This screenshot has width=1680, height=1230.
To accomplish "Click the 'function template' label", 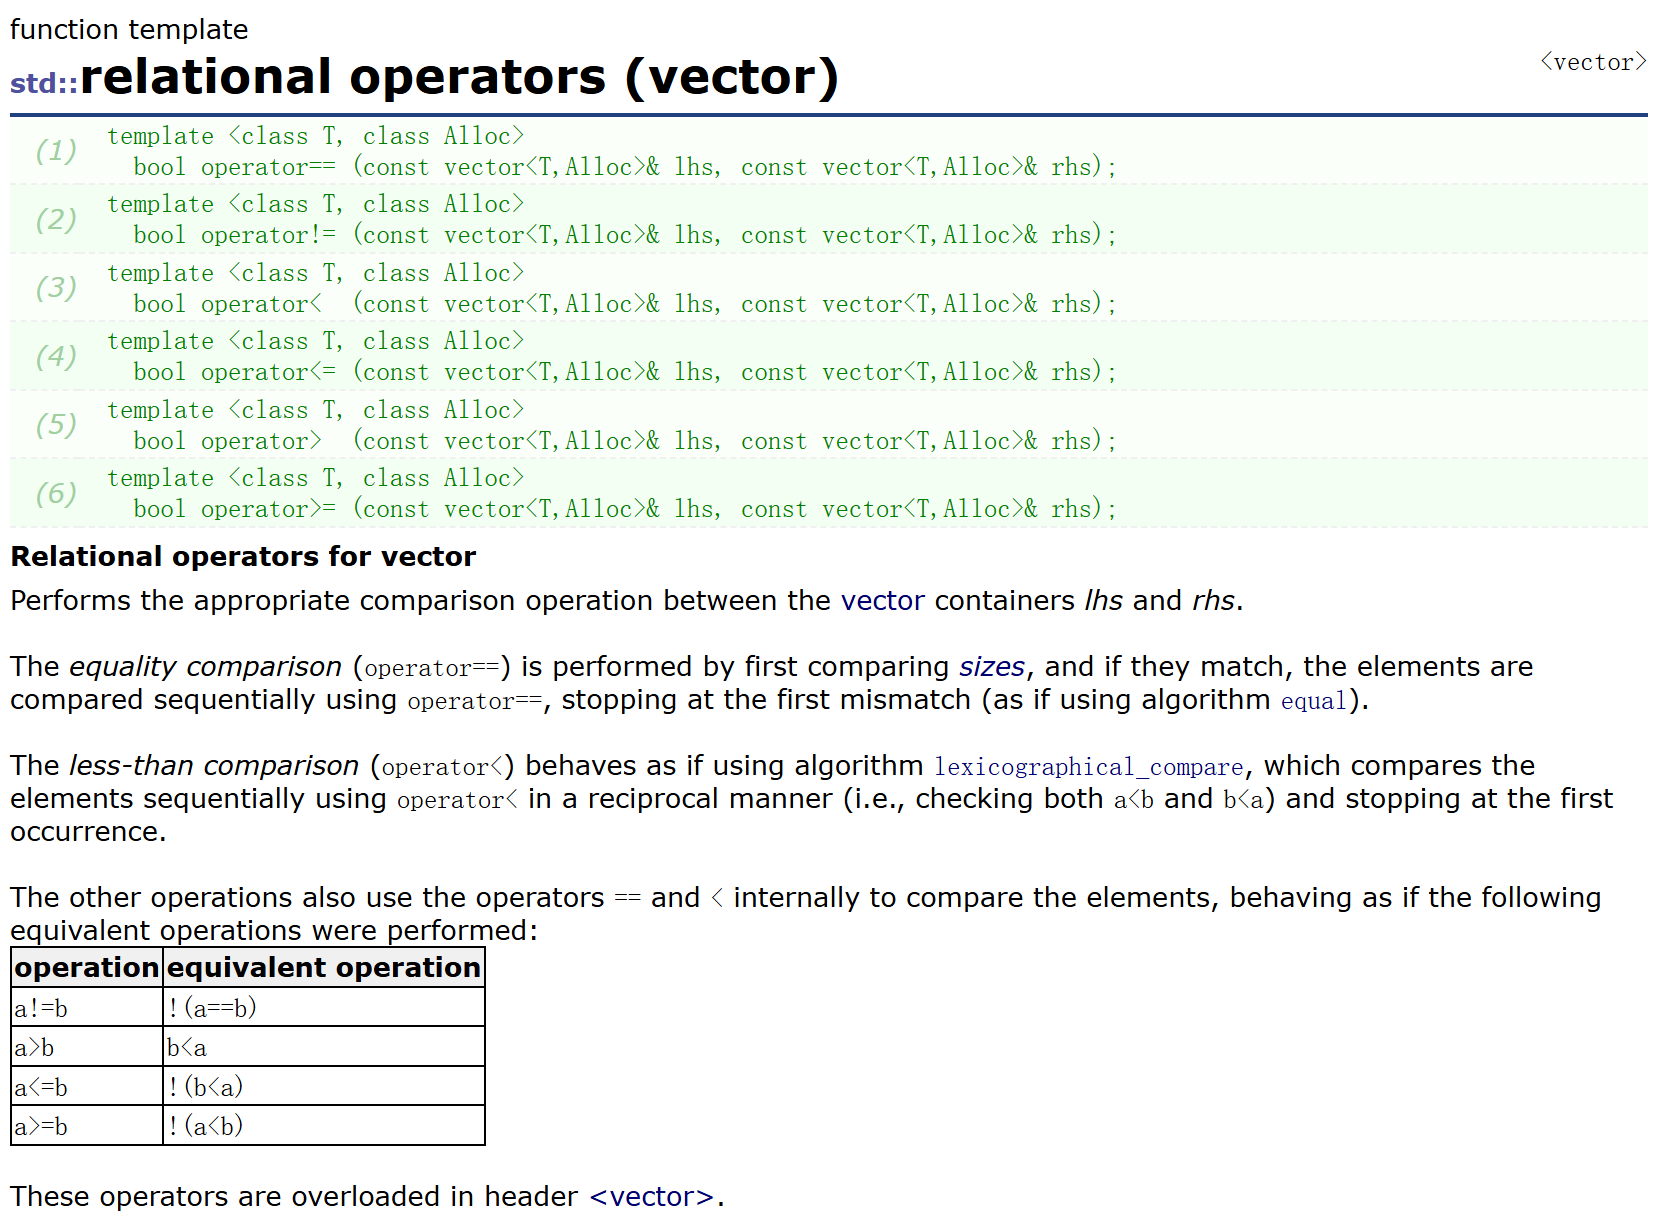I will (x=129, y=29).
